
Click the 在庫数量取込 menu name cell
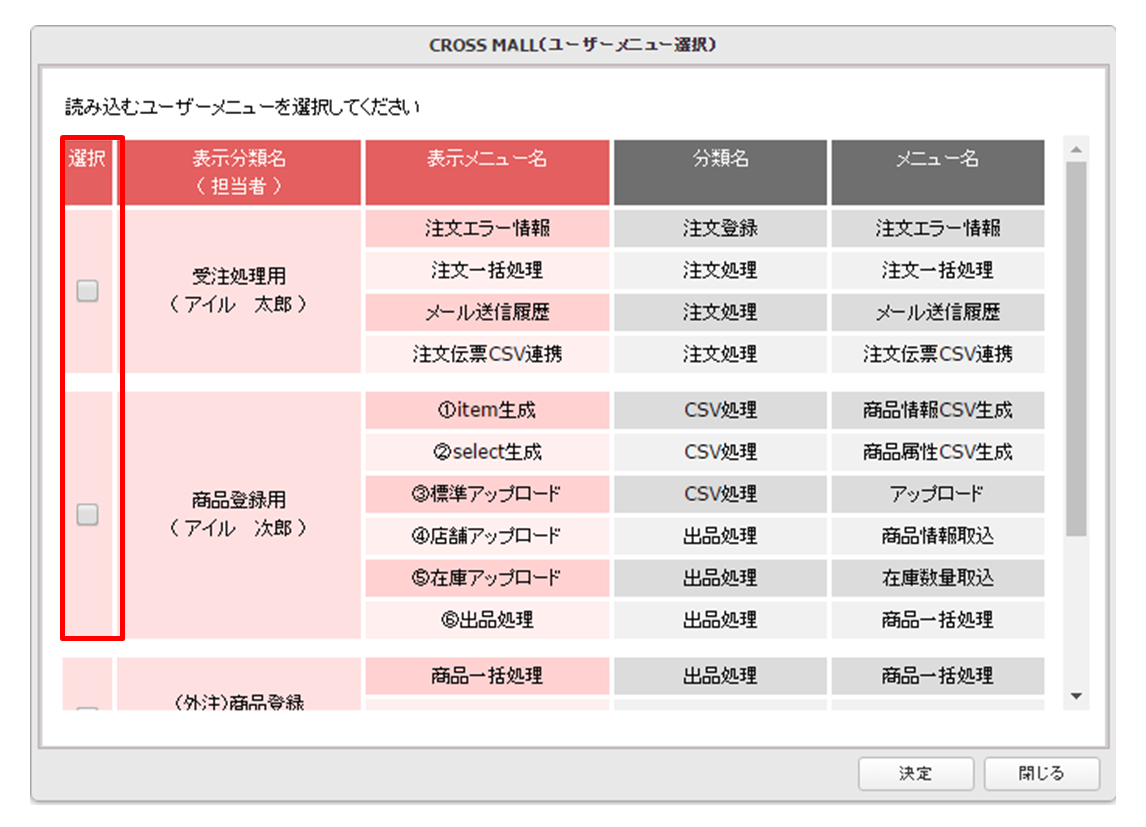click(938, 579)
